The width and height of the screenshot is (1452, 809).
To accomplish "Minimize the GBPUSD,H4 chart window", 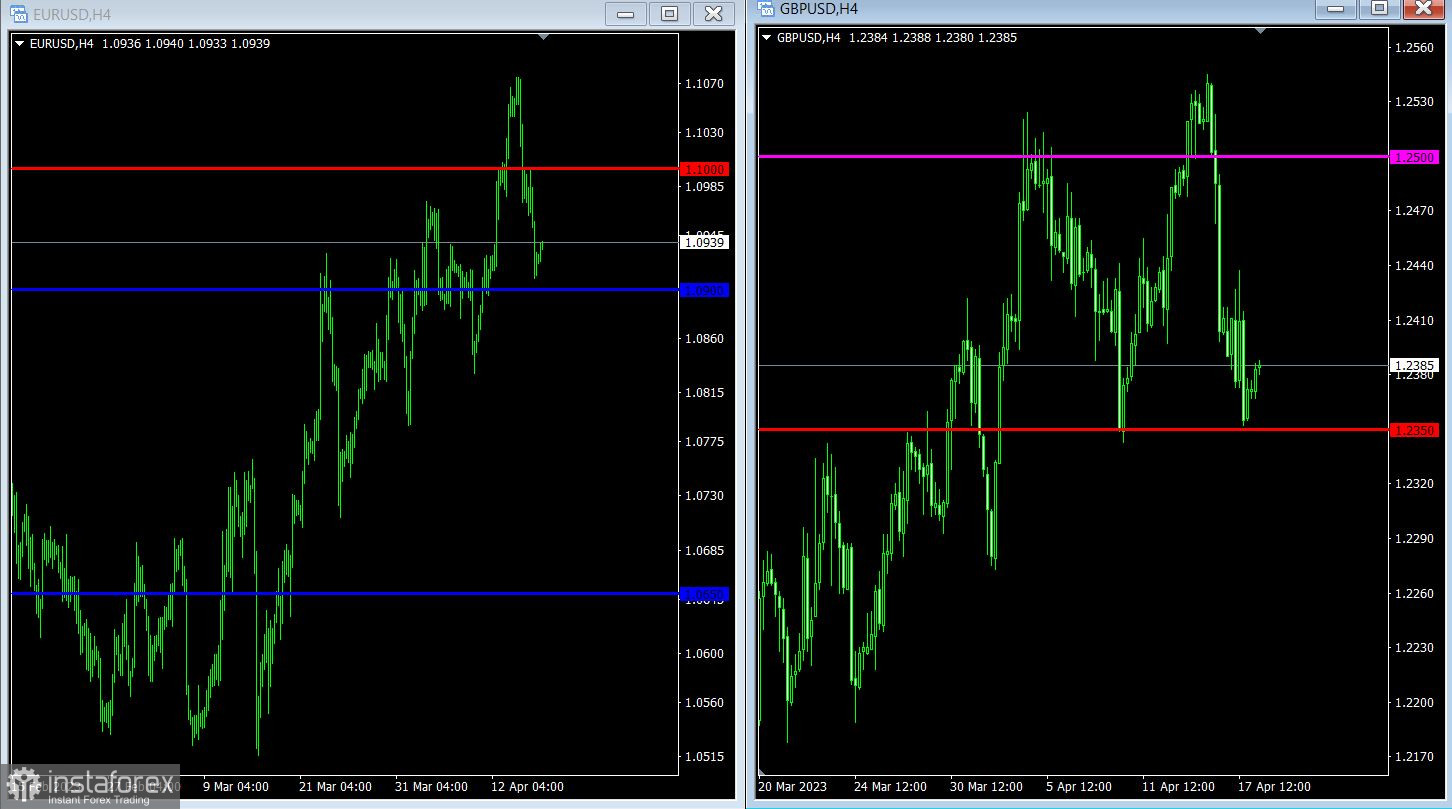I will pyautogui.click(x=1335, y=8).
